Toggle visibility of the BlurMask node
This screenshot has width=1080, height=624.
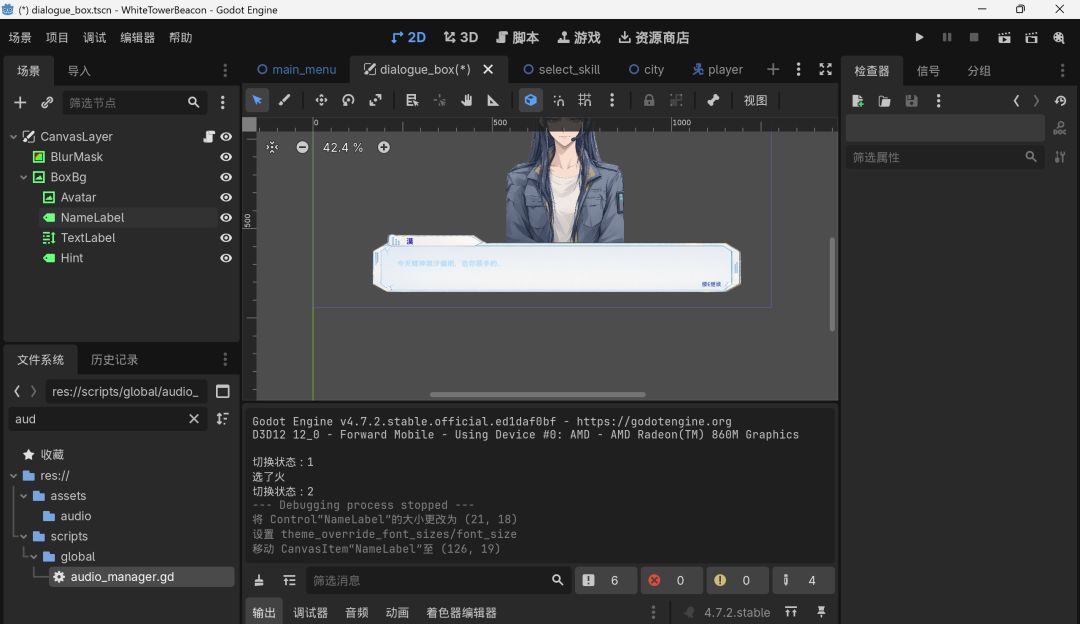[x=226, y=157]
